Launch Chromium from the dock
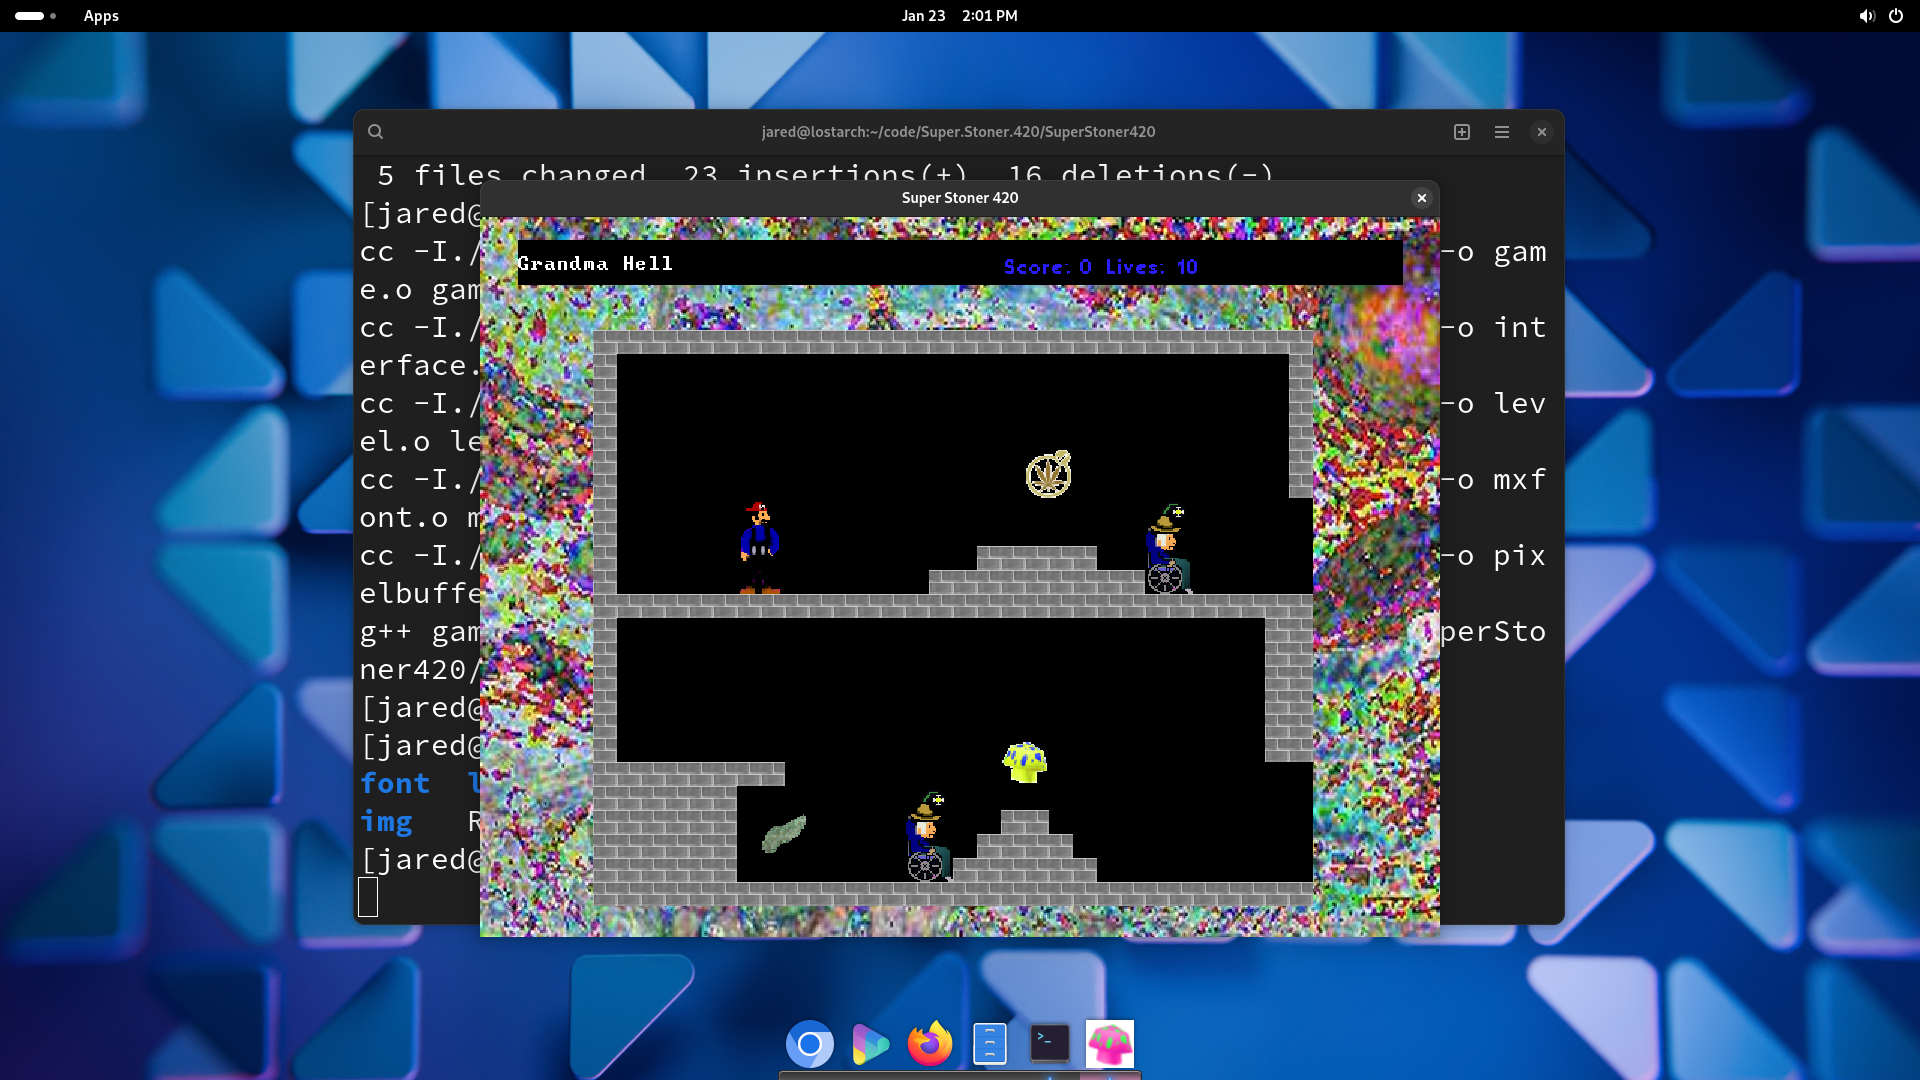This screenshot has height=1080, width=1920. click(810, 1045)
